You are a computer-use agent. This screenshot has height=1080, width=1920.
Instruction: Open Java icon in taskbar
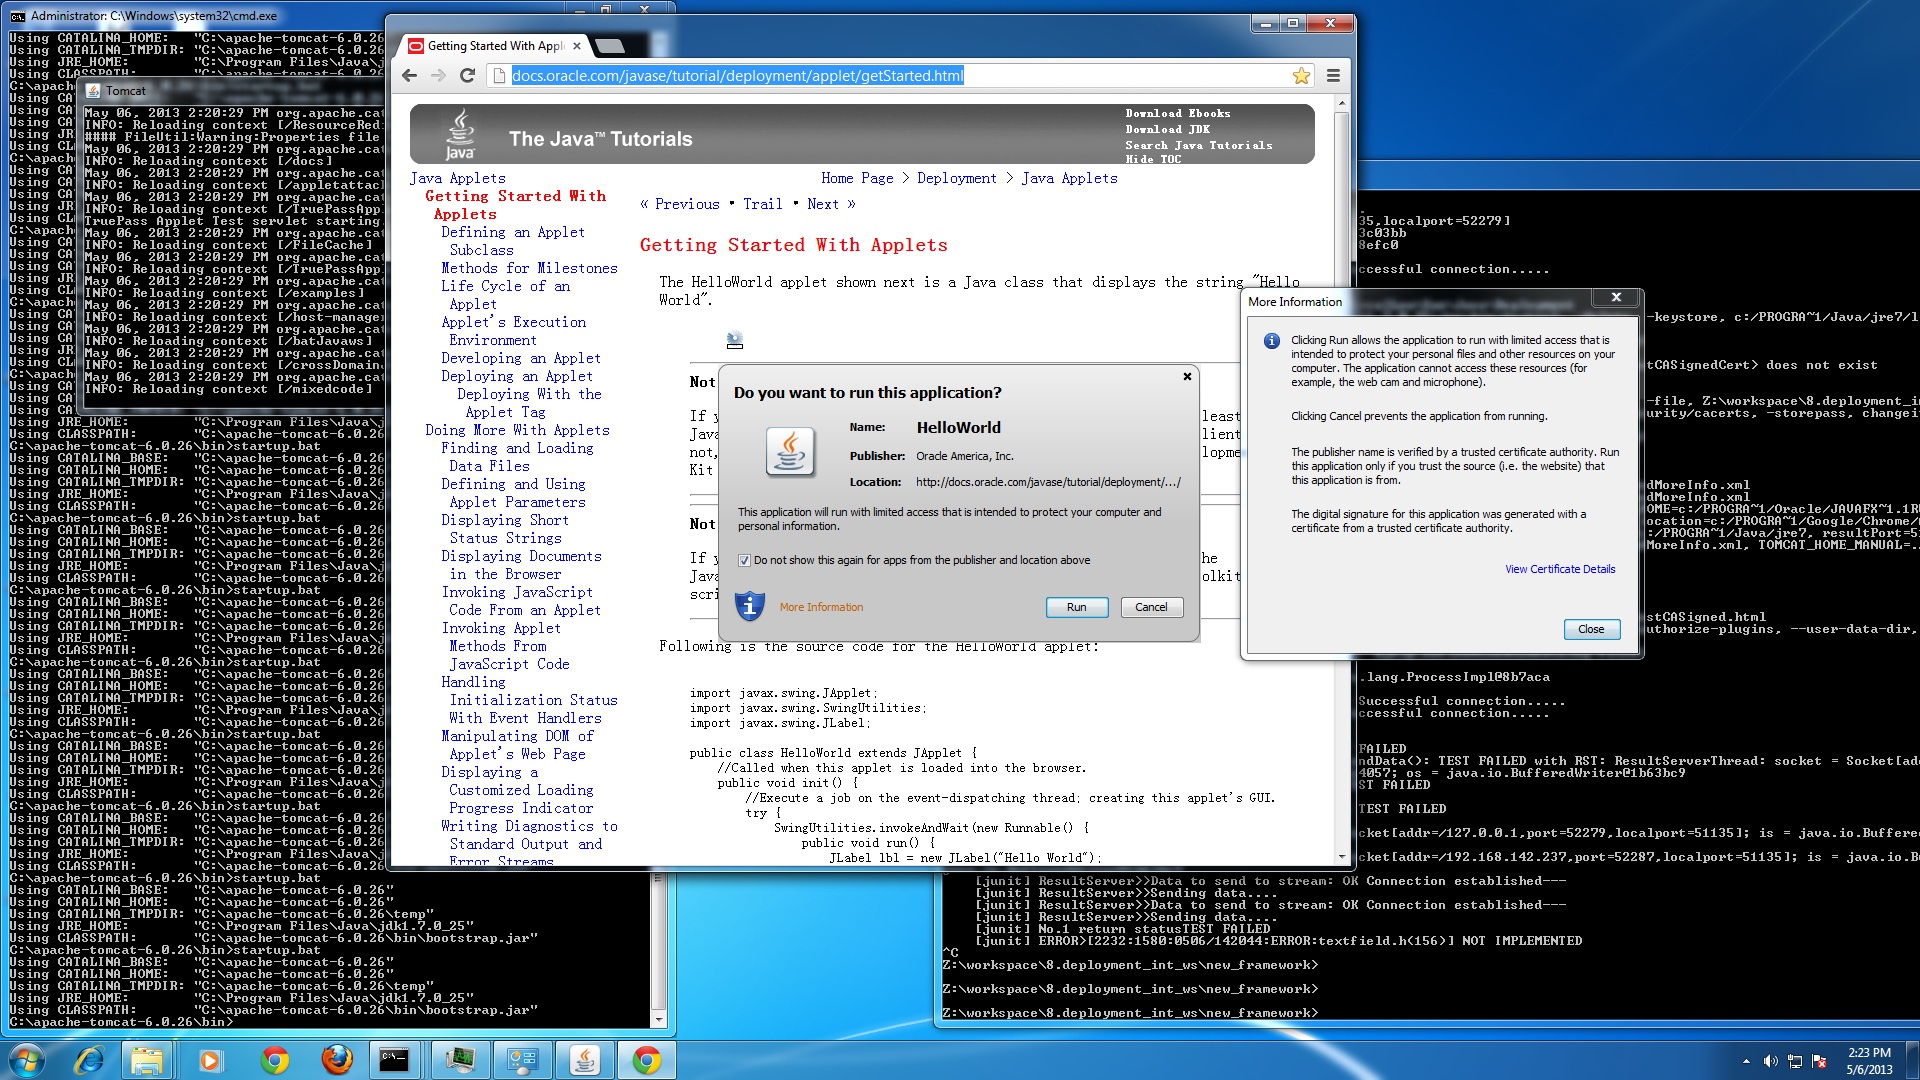tap(585, 1060)
